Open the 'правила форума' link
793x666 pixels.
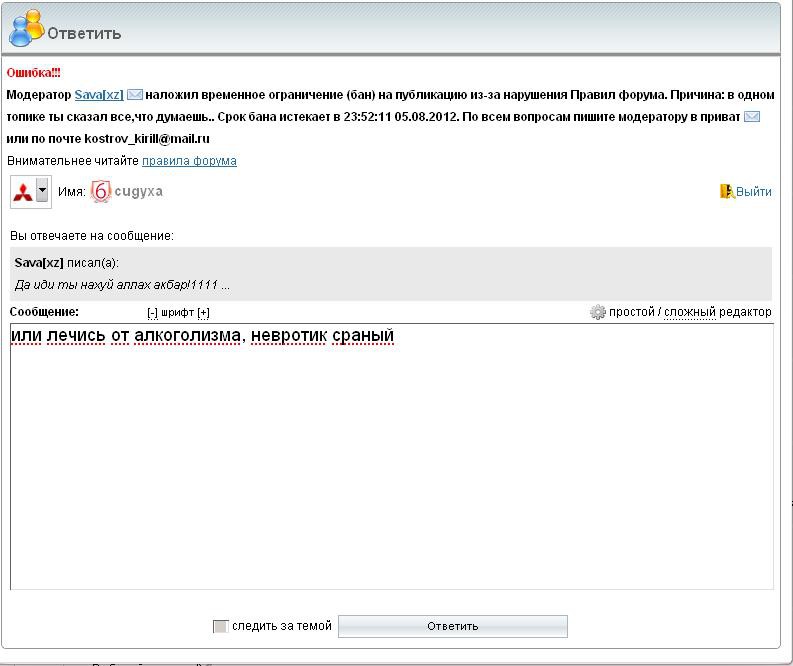189,161
